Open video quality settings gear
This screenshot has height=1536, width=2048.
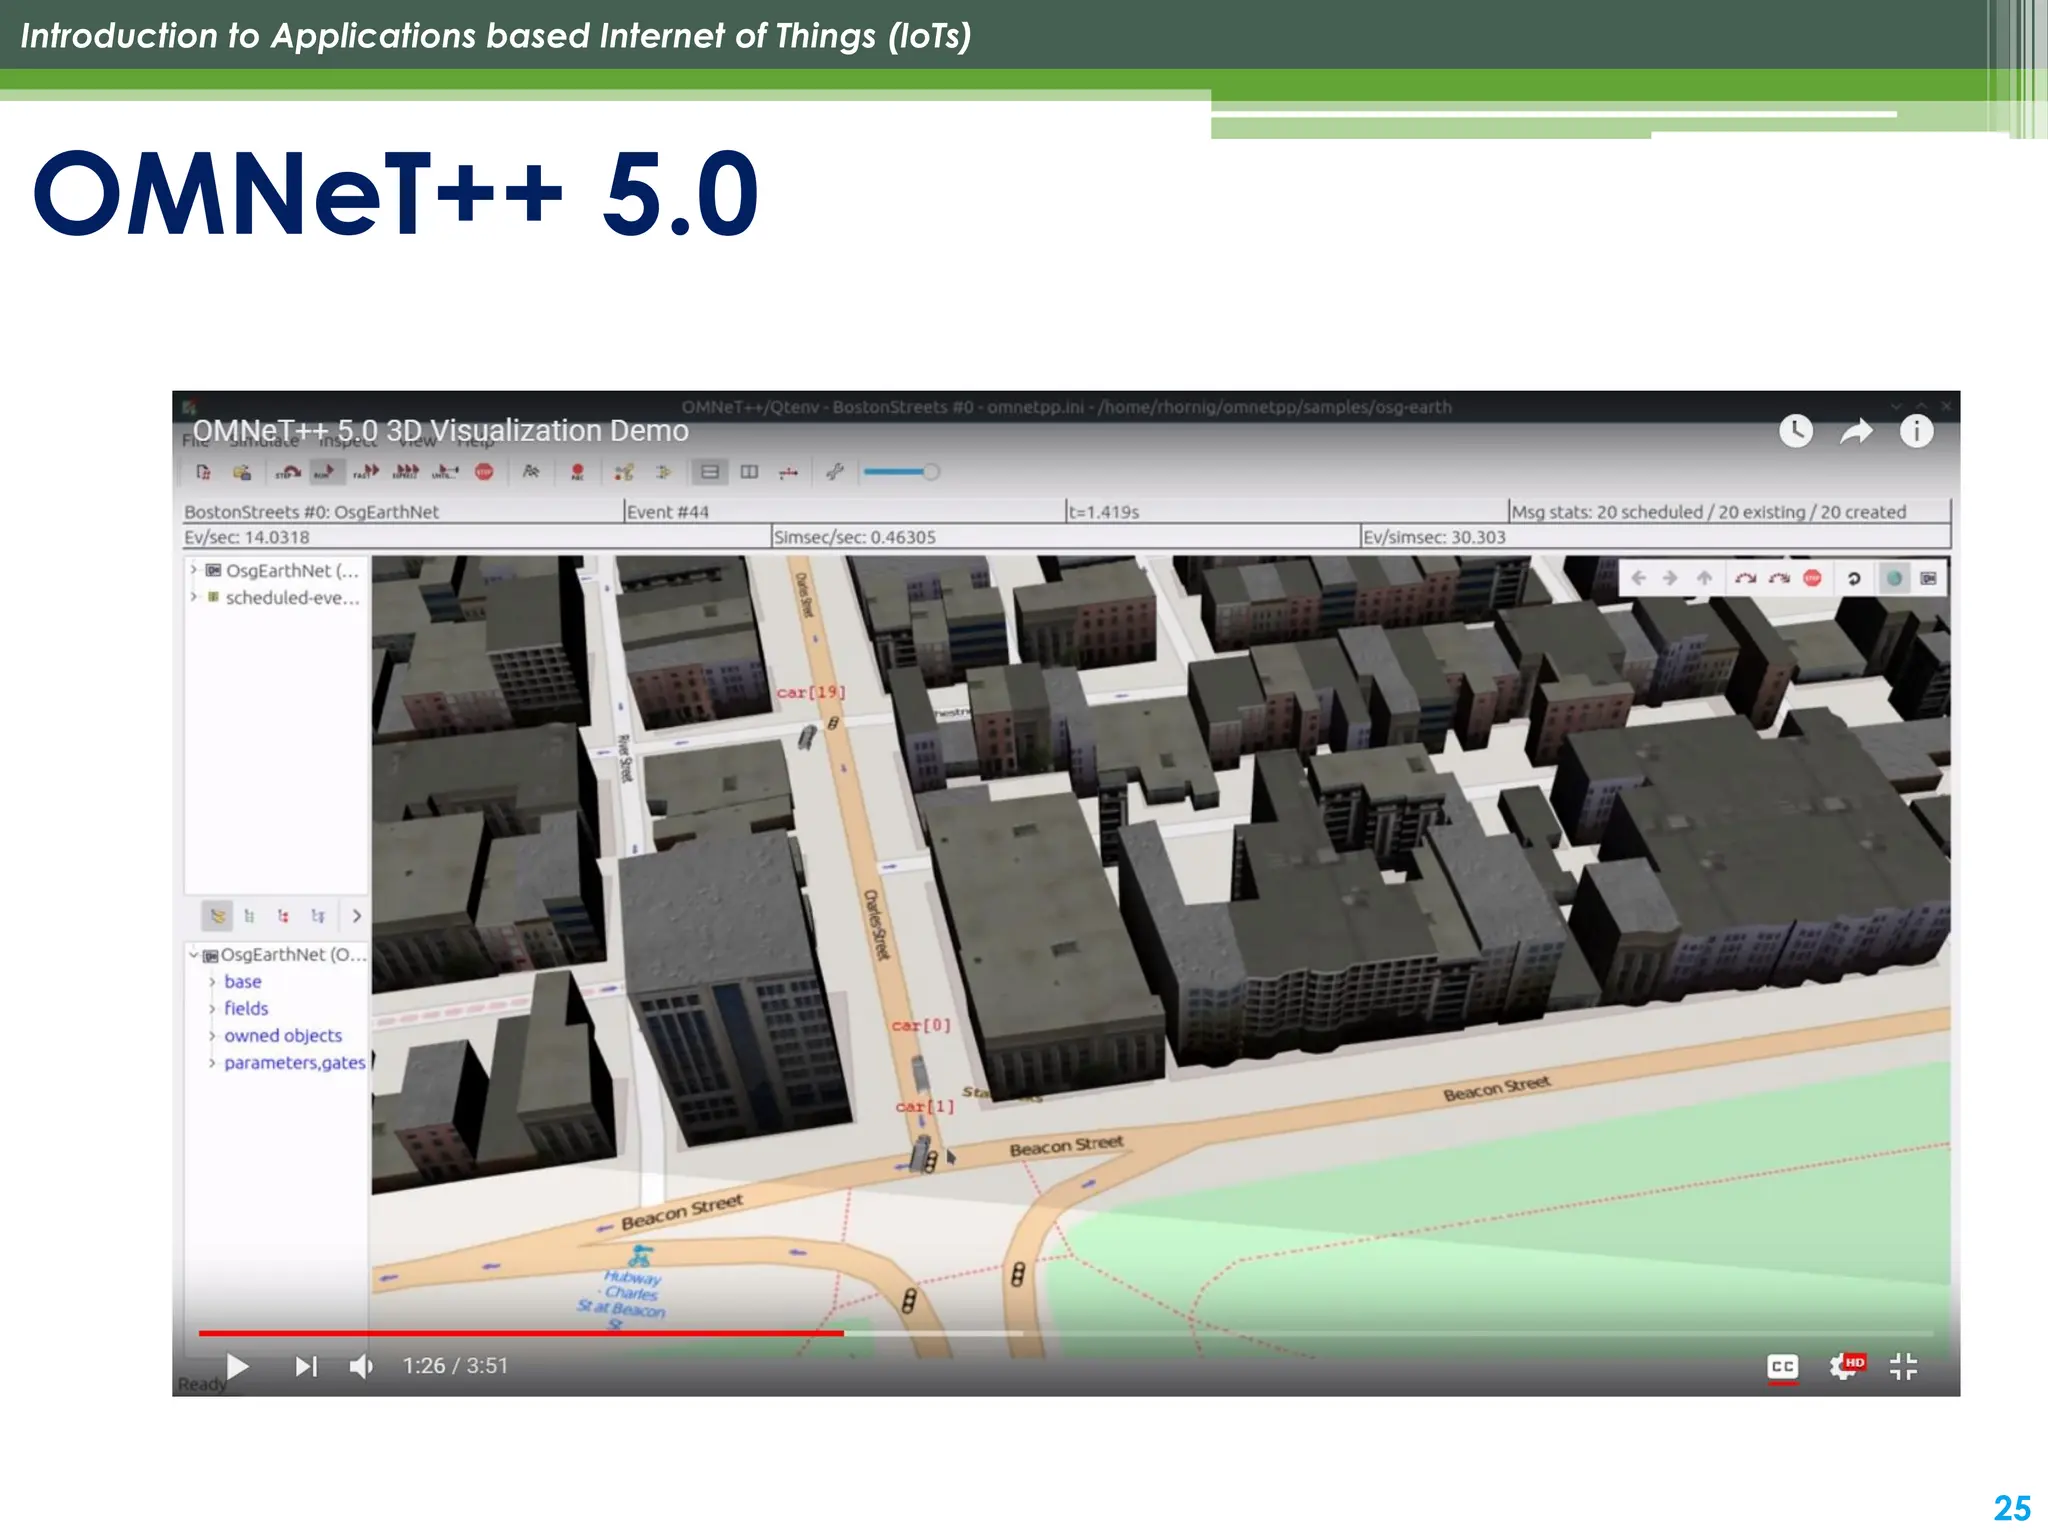click(x=1846, y=1366)
